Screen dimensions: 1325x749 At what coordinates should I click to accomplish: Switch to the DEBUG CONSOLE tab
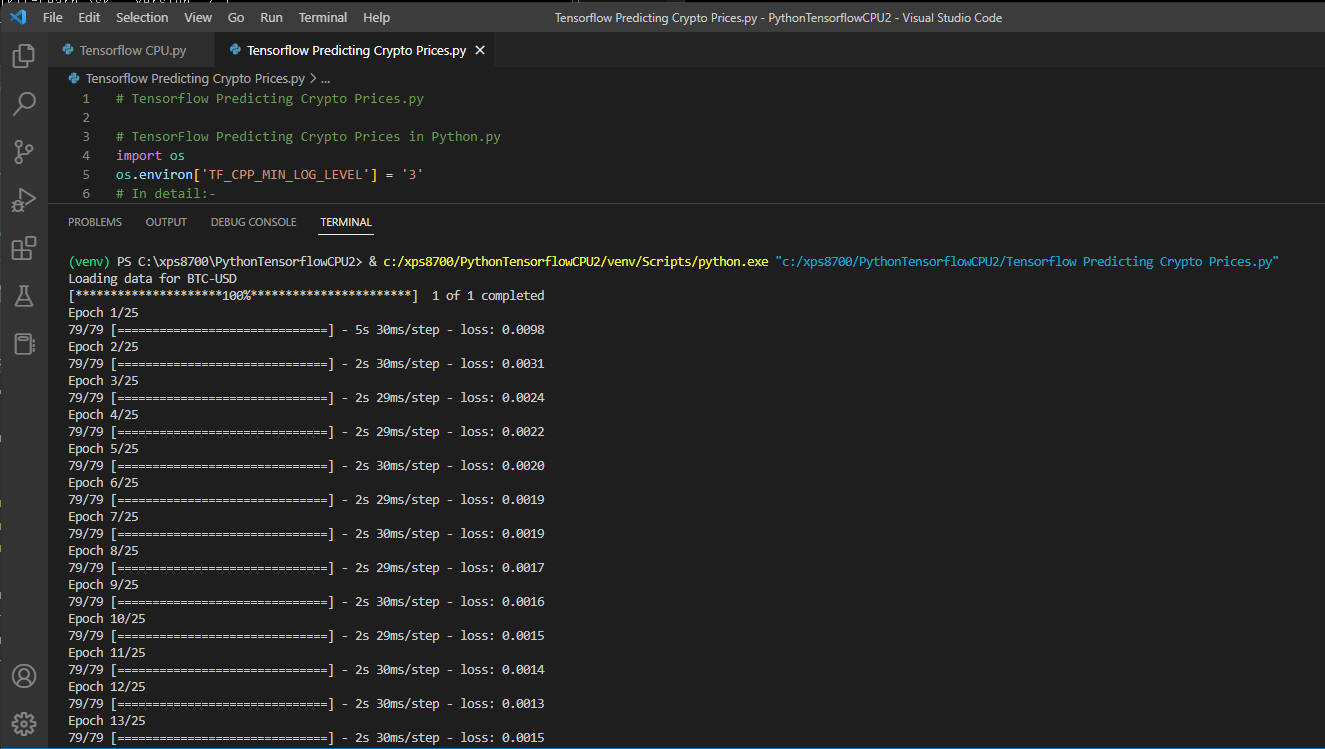click(x=253, y=222)
